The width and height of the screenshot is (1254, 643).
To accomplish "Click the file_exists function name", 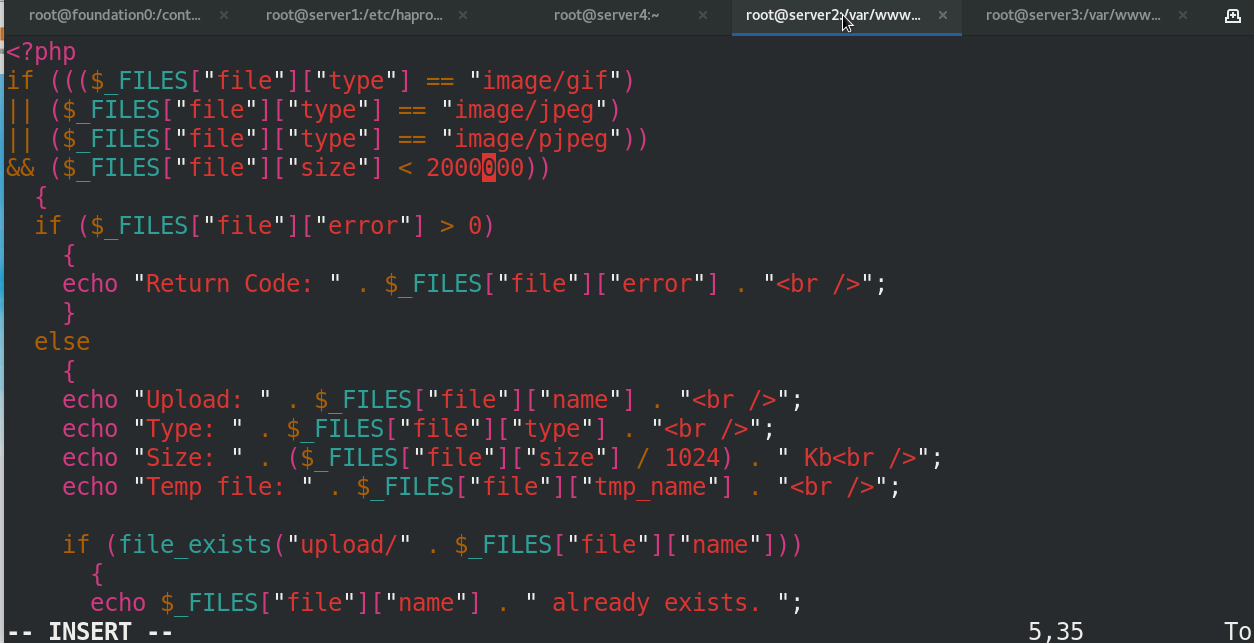I will tap(195, 545).
